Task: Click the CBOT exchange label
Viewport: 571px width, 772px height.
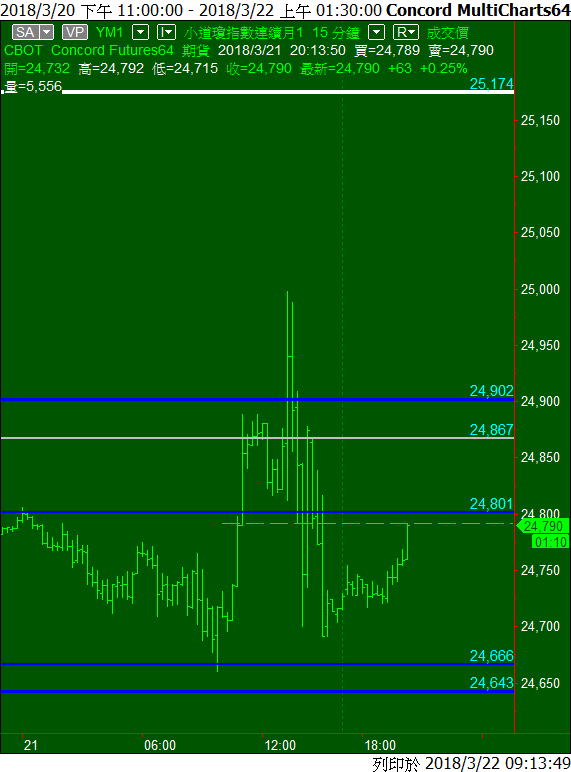Action: [x=23, y=50]
